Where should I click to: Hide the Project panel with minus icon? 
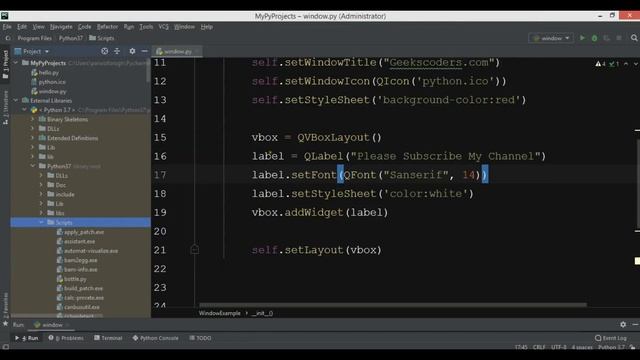(144, 51)
